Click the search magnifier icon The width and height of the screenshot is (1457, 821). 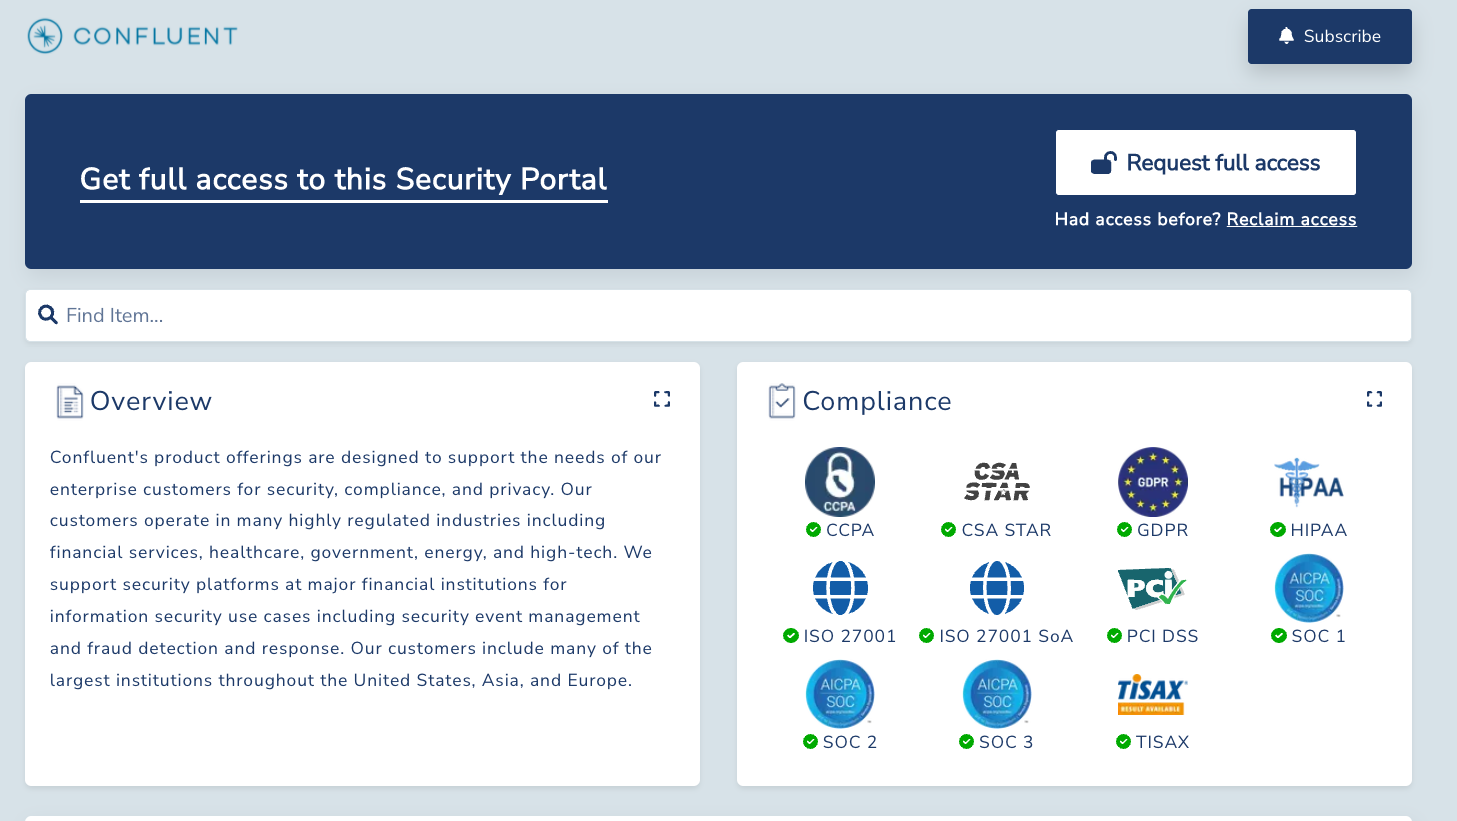point(47,315)
